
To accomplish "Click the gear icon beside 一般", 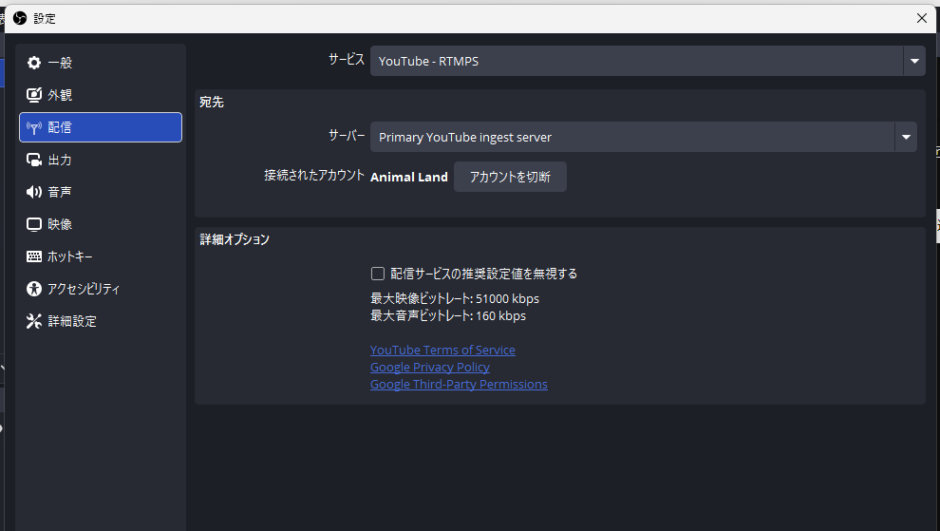I will point(34,62).
